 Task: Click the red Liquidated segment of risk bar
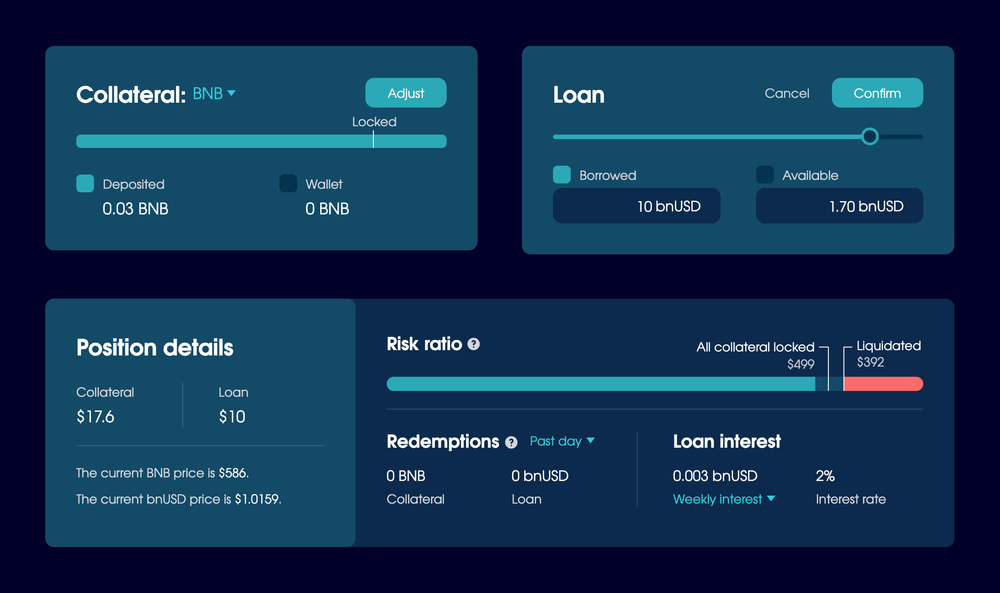pos(882,384)
